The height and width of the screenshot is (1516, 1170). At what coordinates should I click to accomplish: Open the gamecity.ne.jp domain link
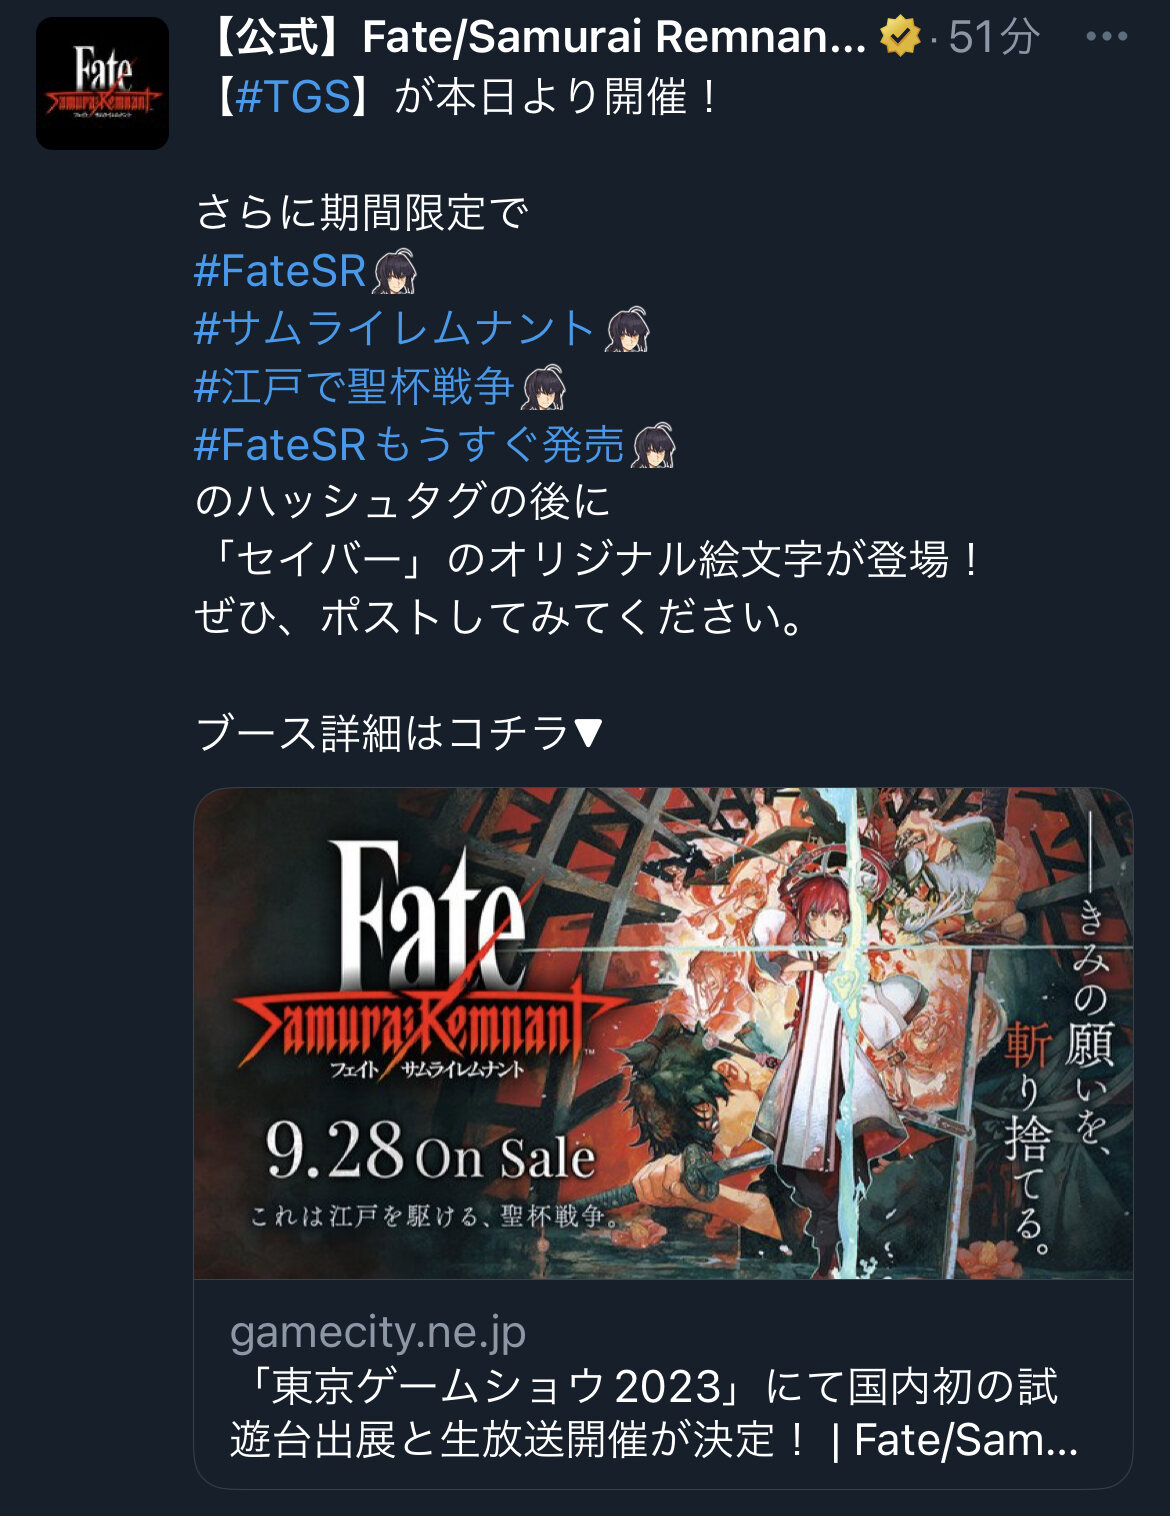(378, 1332)
